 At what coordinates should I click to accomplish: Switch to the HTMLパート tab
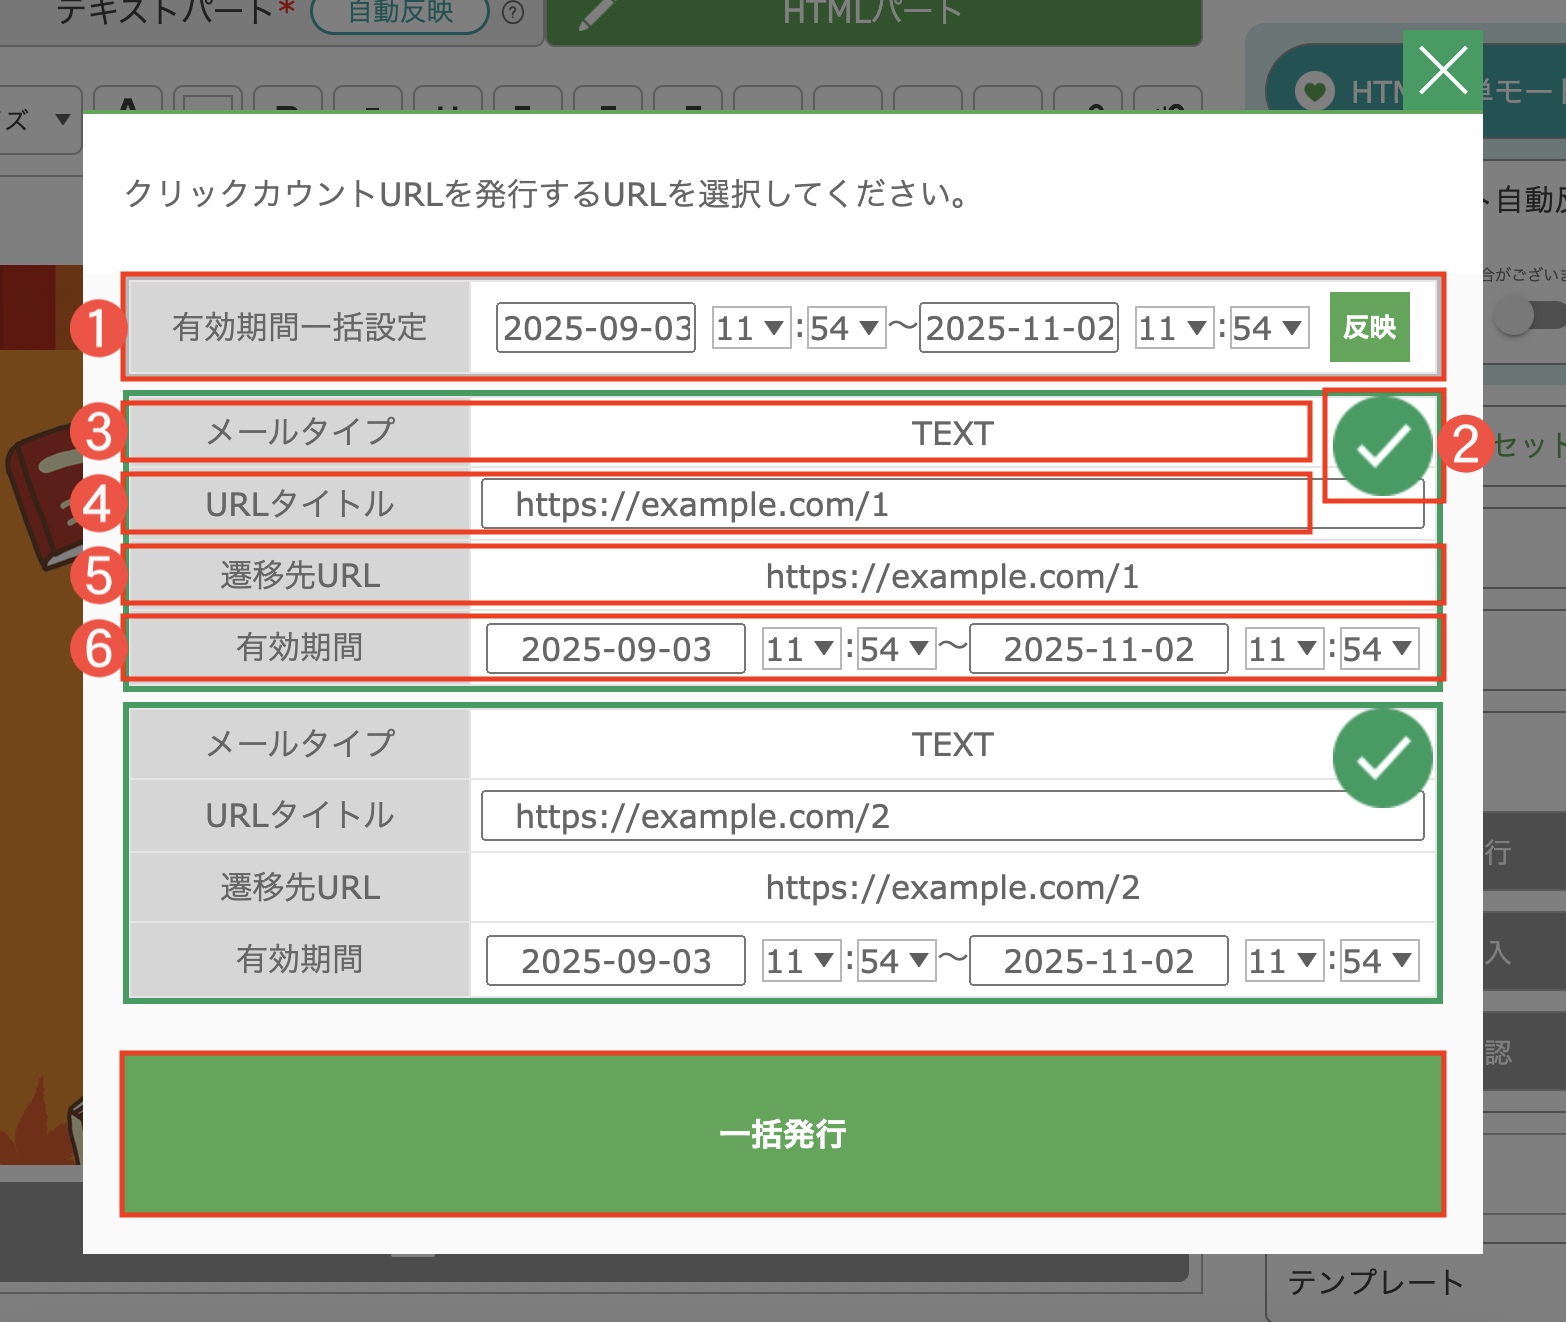873,16
